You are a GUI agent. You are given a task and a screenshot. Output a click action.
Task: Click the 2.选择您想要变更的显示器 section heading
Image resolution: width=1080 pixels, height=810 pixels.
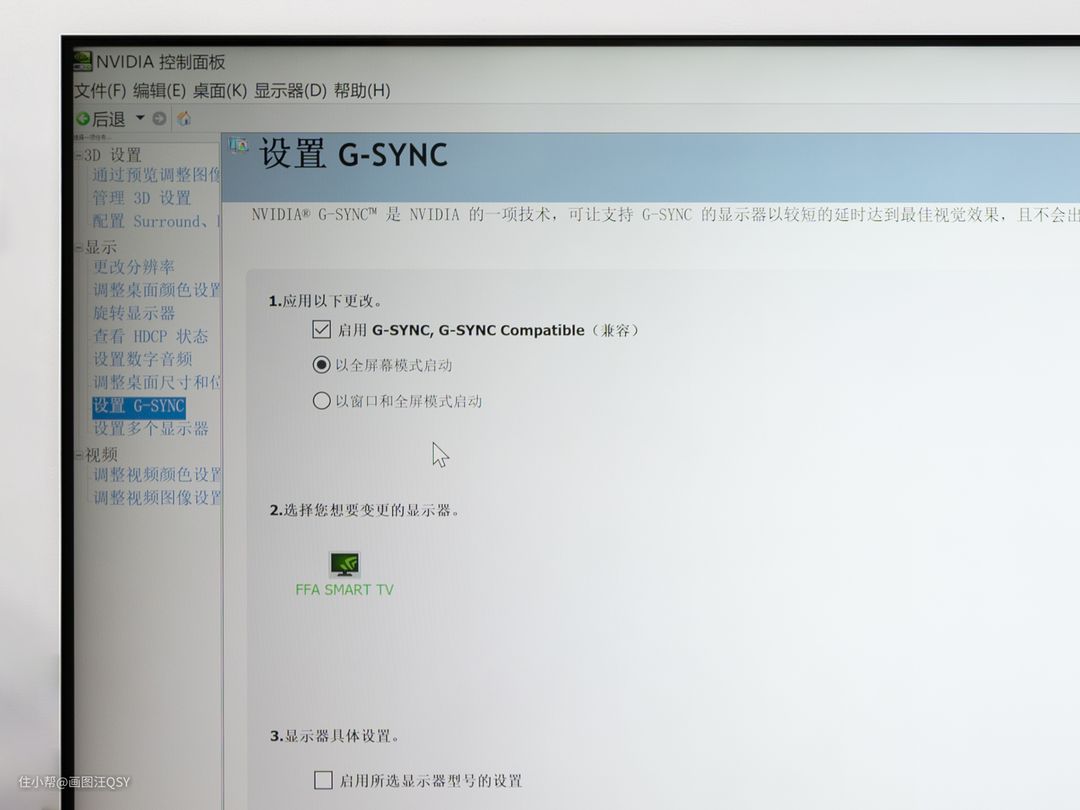point(364,510)
